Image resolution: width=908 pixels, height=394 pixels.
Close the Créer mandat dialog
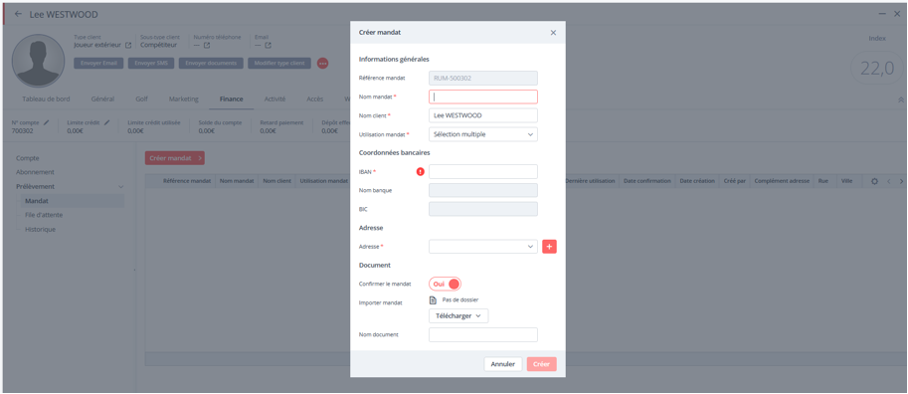tap(553, 32)
